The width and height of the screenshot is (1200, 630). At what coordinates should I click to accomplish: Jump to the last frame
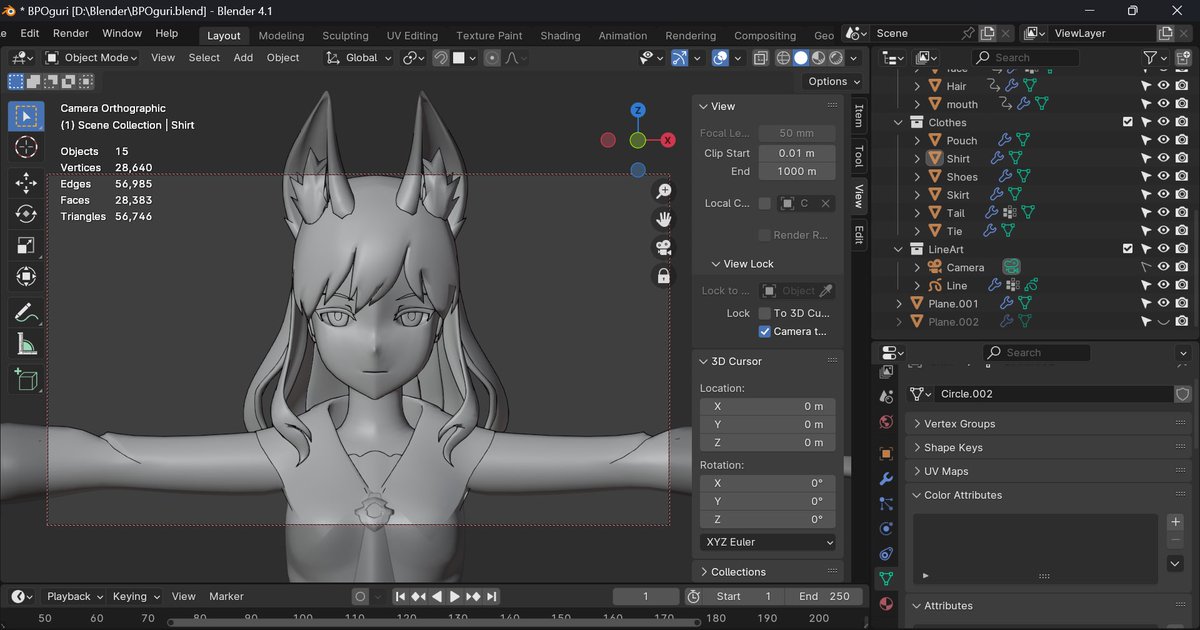tap(491, 596)
